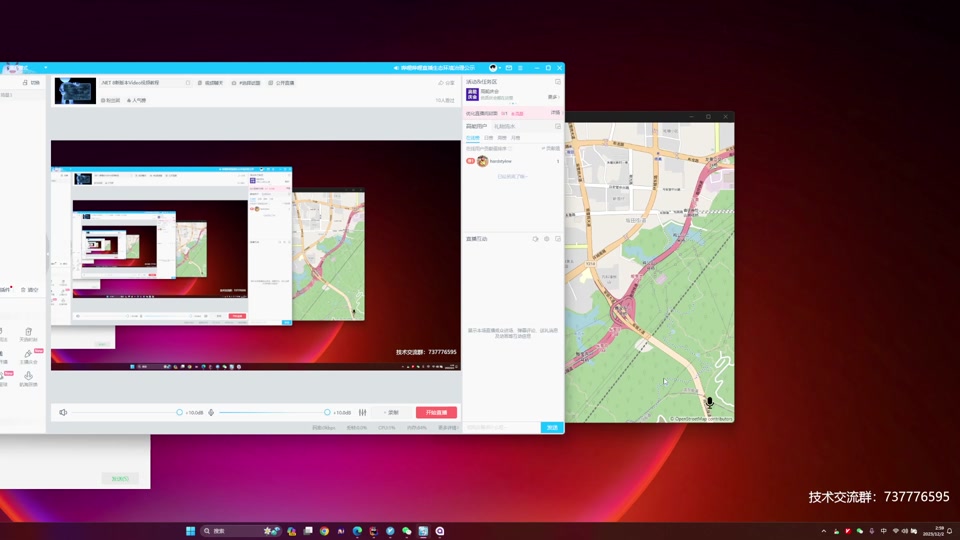Expand 详情 on the pink task banner
Screen dimensions: 960x540
pyautogui.click(x=555, y=113)
